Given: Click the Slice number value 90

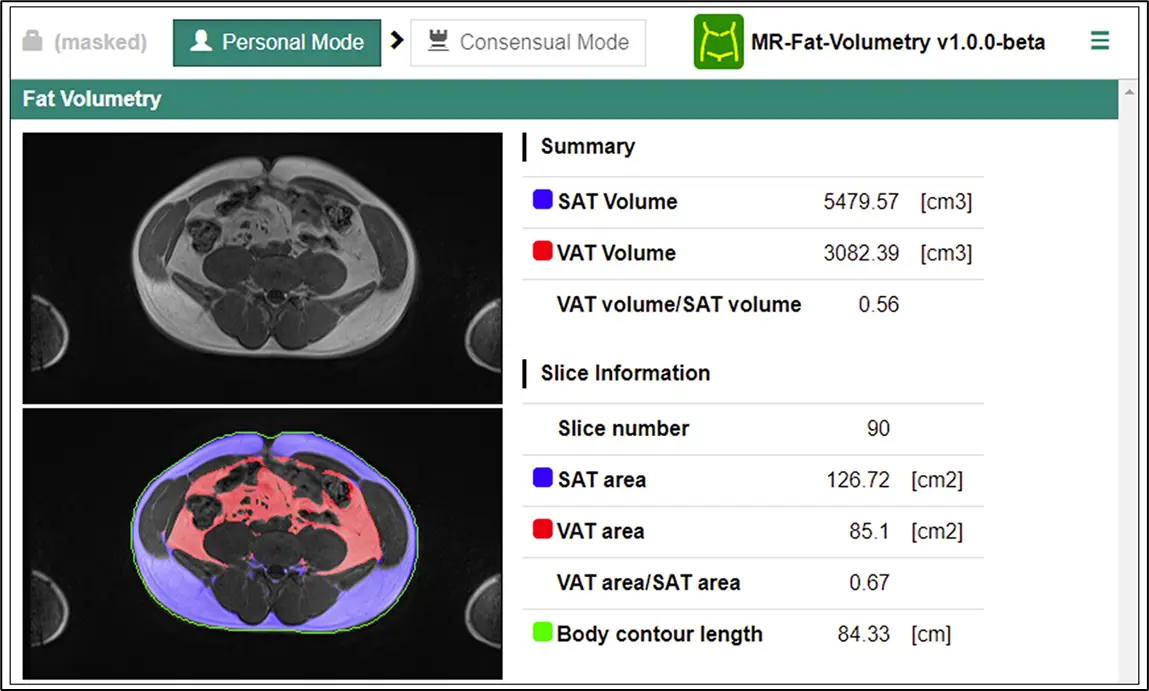Looking at the screenshot, I should tap(878, 428).
